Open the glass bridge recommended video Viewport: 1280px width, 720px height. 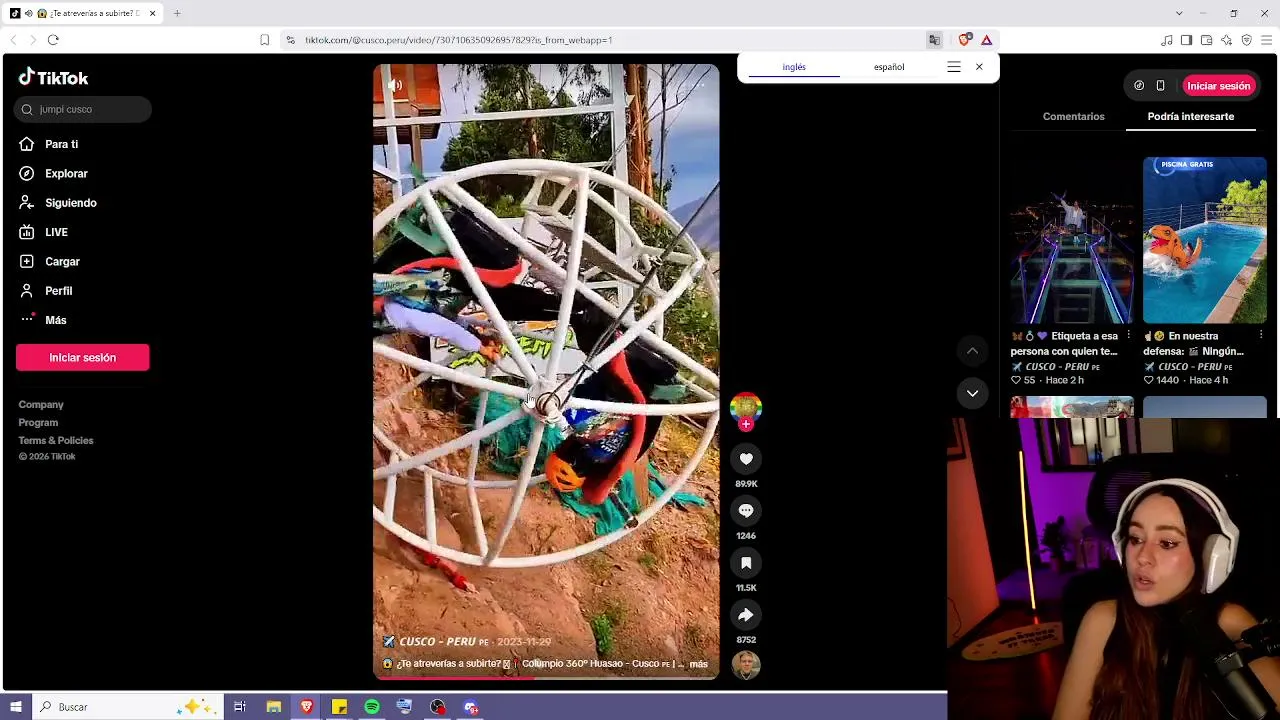[1072, 240]
